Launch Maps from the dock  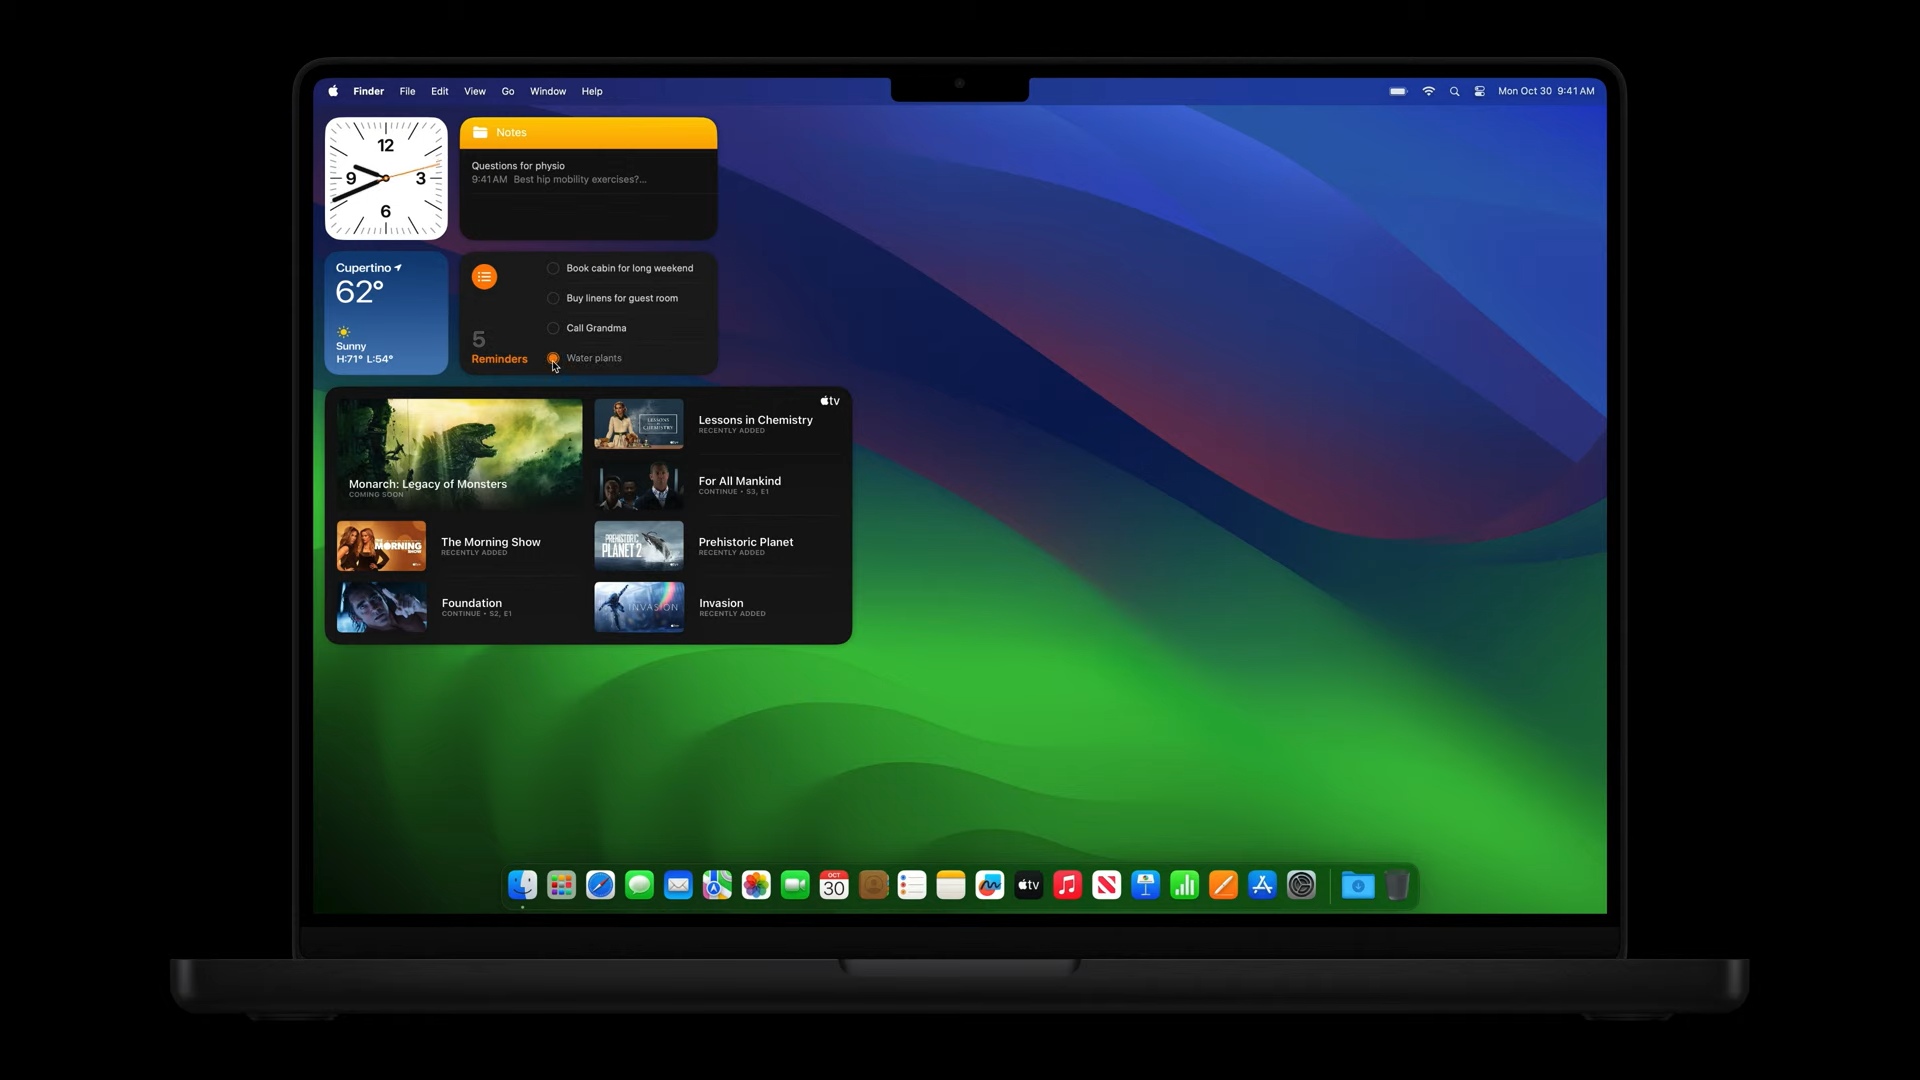(717, 885)
